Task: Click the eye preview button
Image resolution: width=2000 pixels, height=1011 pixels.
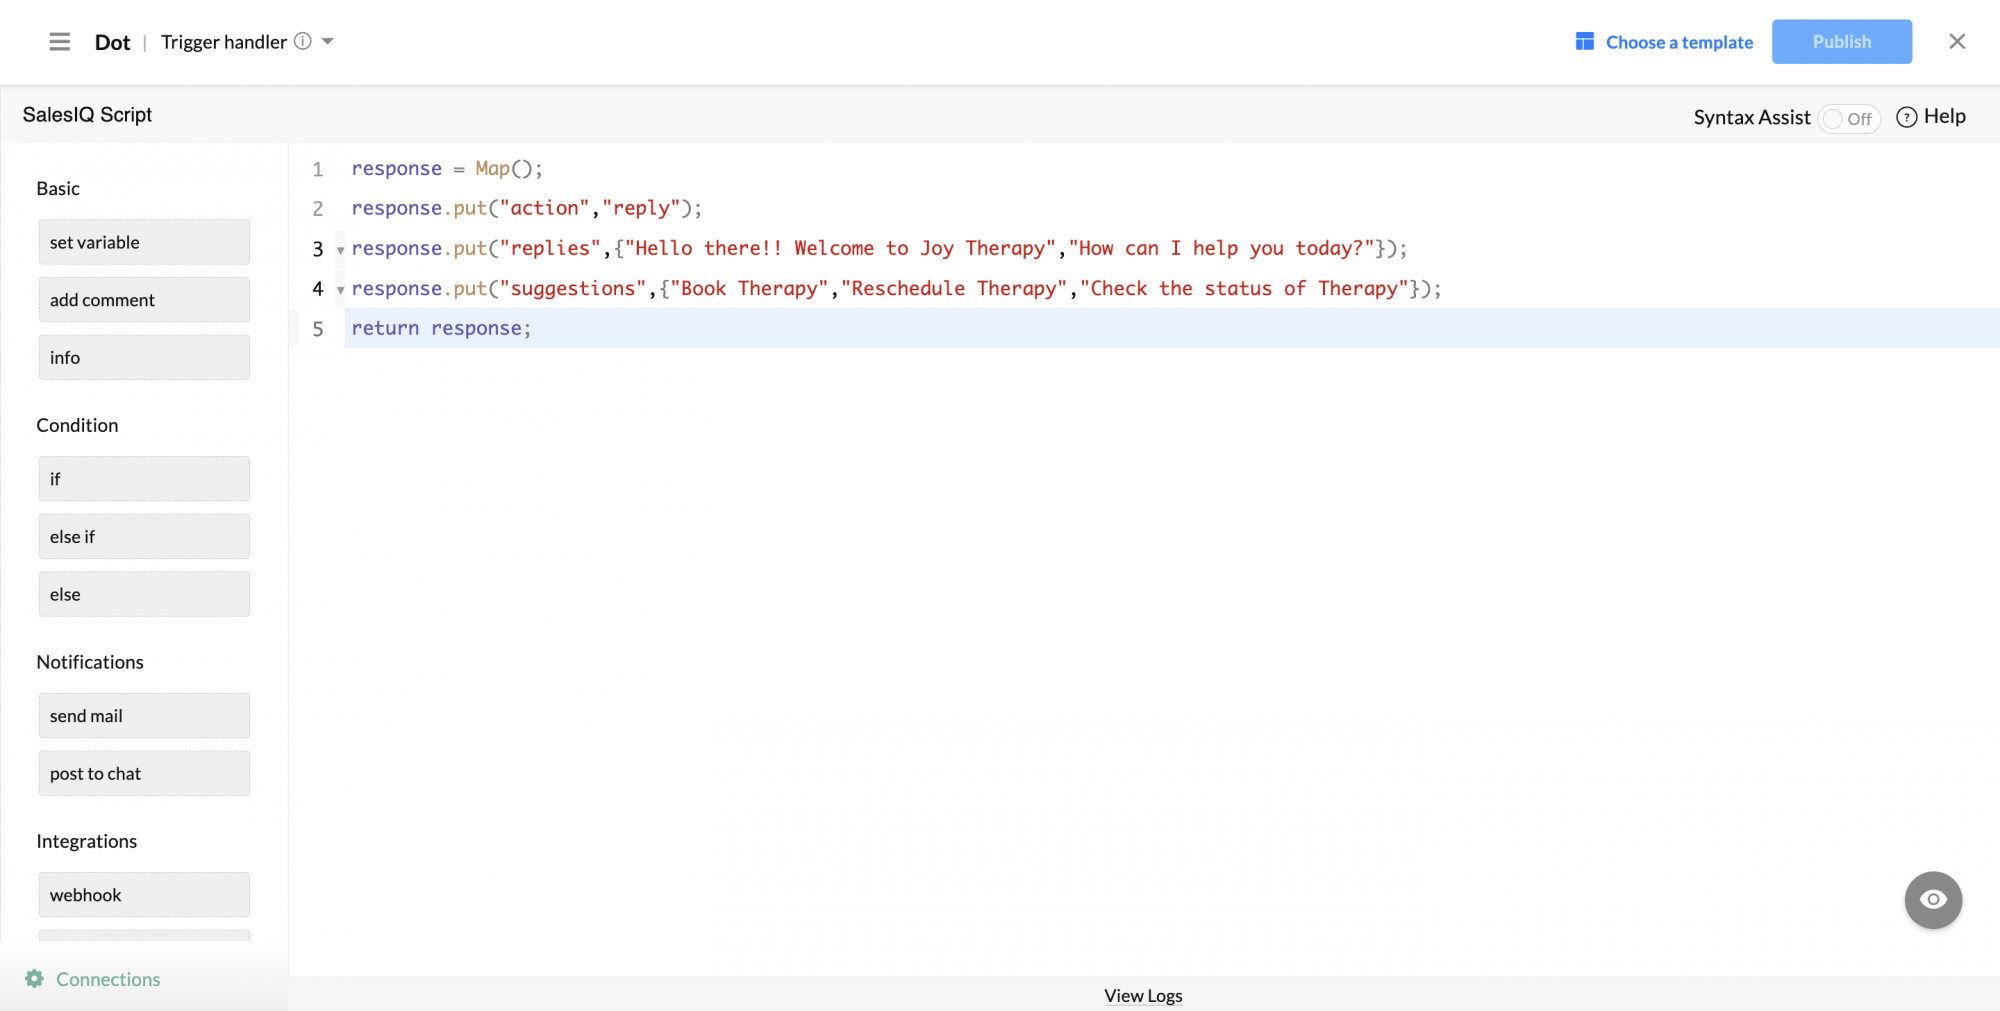Action: [1933, 900]
